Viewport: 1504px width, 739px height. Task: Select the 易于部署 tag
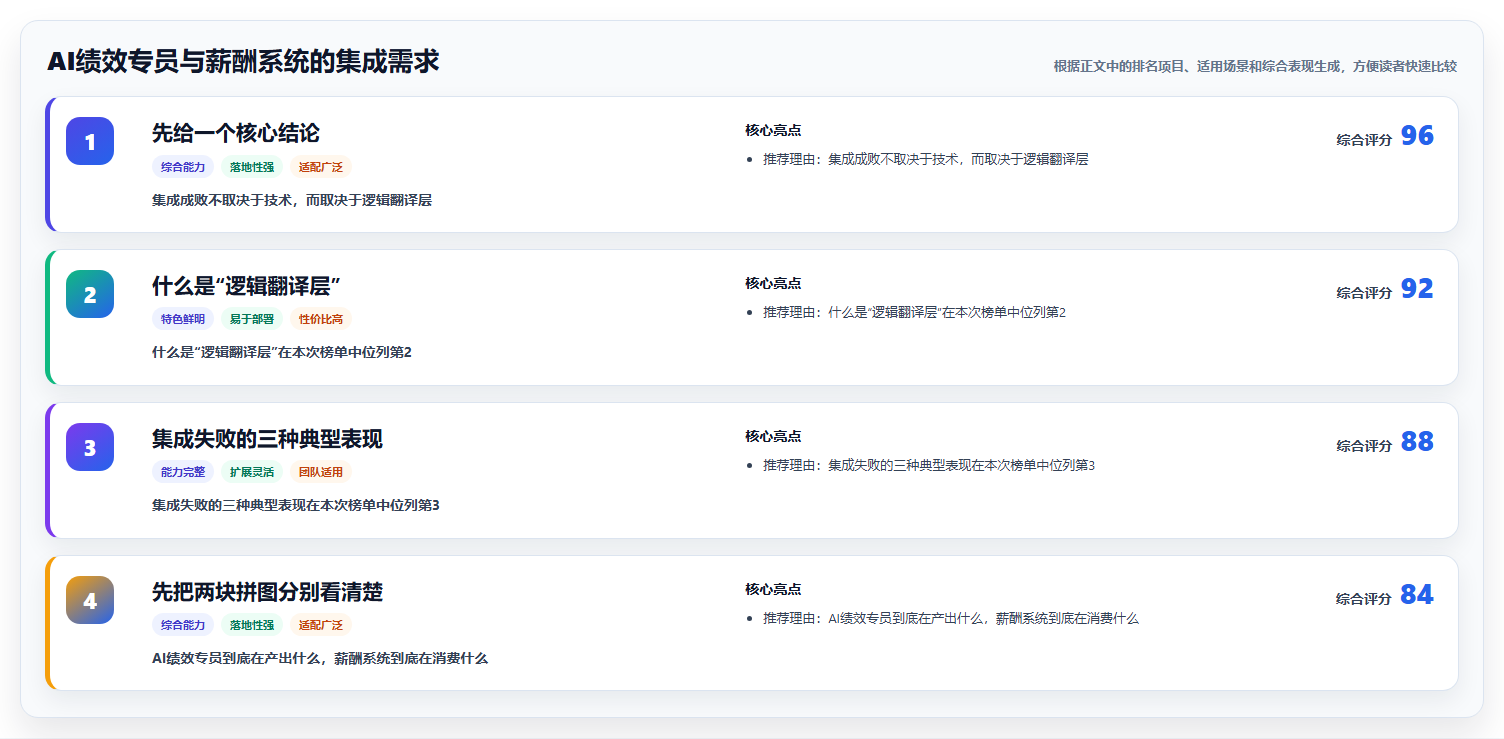pyautogui.click(x=252, y=320)
